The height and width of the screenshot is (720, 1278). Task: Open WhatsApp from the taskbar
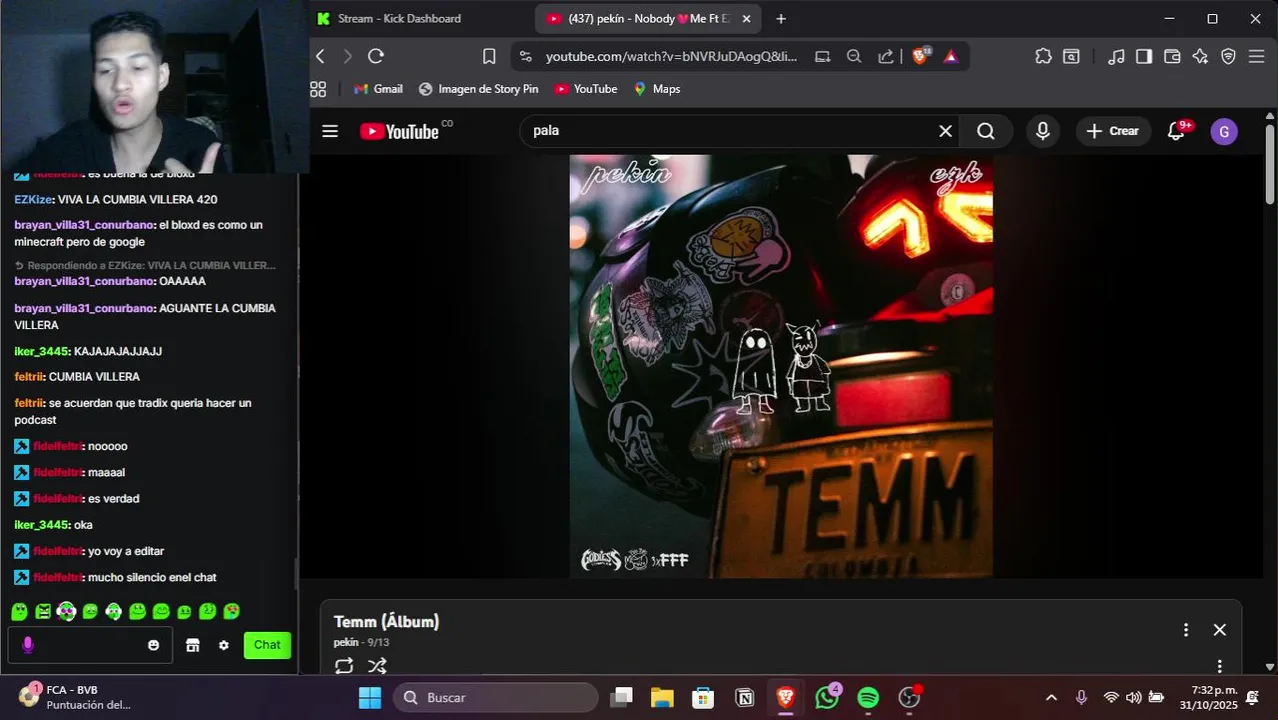827,697
